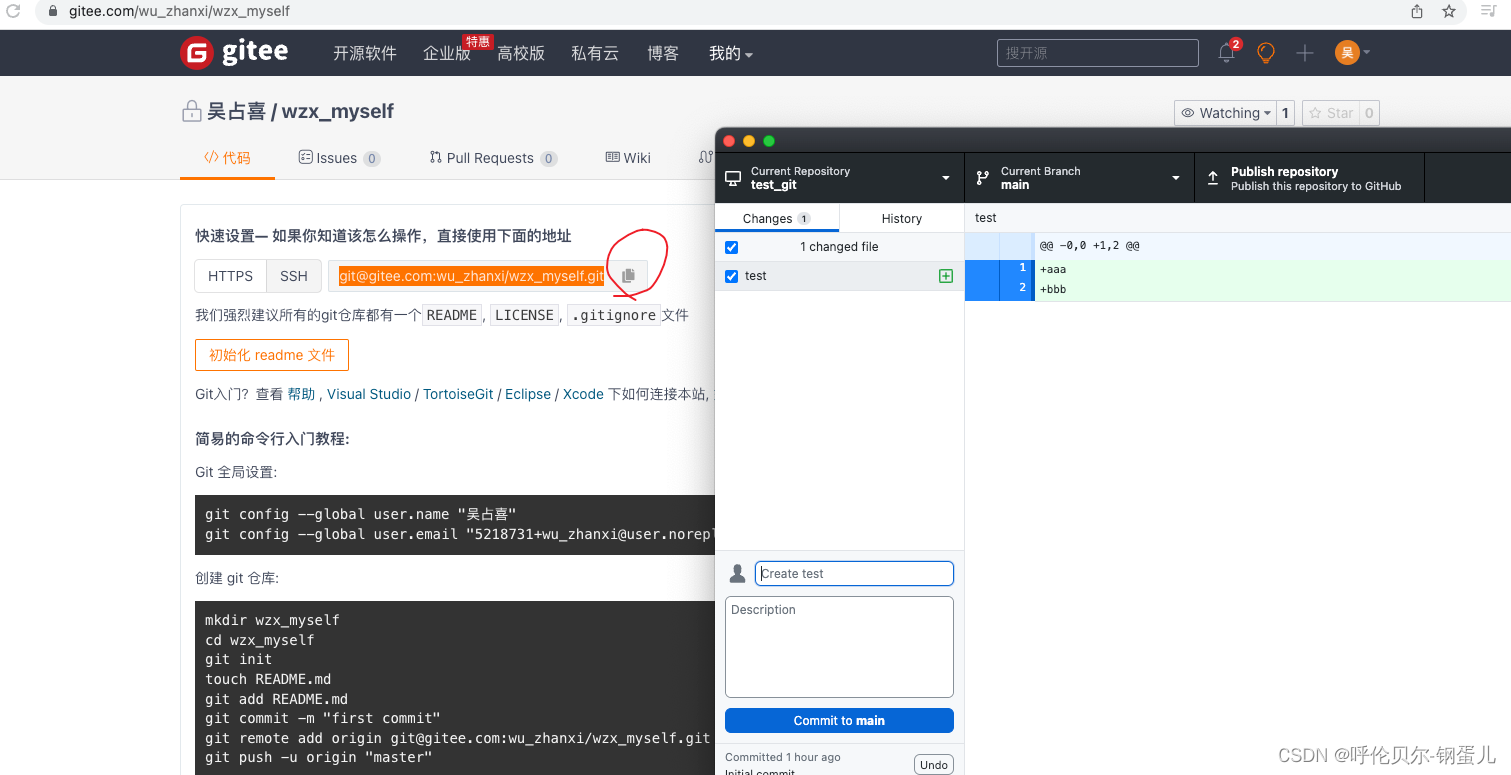Open the 我的 dropdown menu
This screenshot has width=1511, height=775.
tap(731, 53)
